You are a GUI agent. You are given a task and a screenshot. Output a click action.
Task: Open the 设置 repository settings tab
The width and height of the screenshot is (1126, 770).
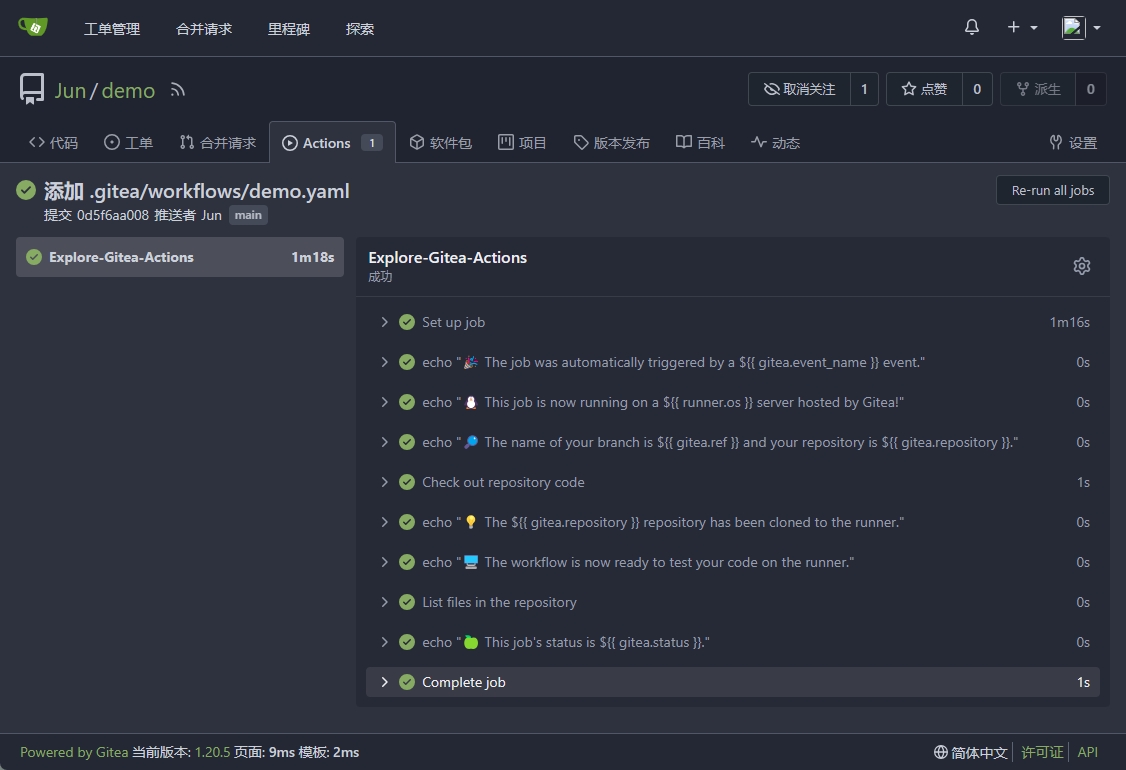click(x=1073, y=143)
